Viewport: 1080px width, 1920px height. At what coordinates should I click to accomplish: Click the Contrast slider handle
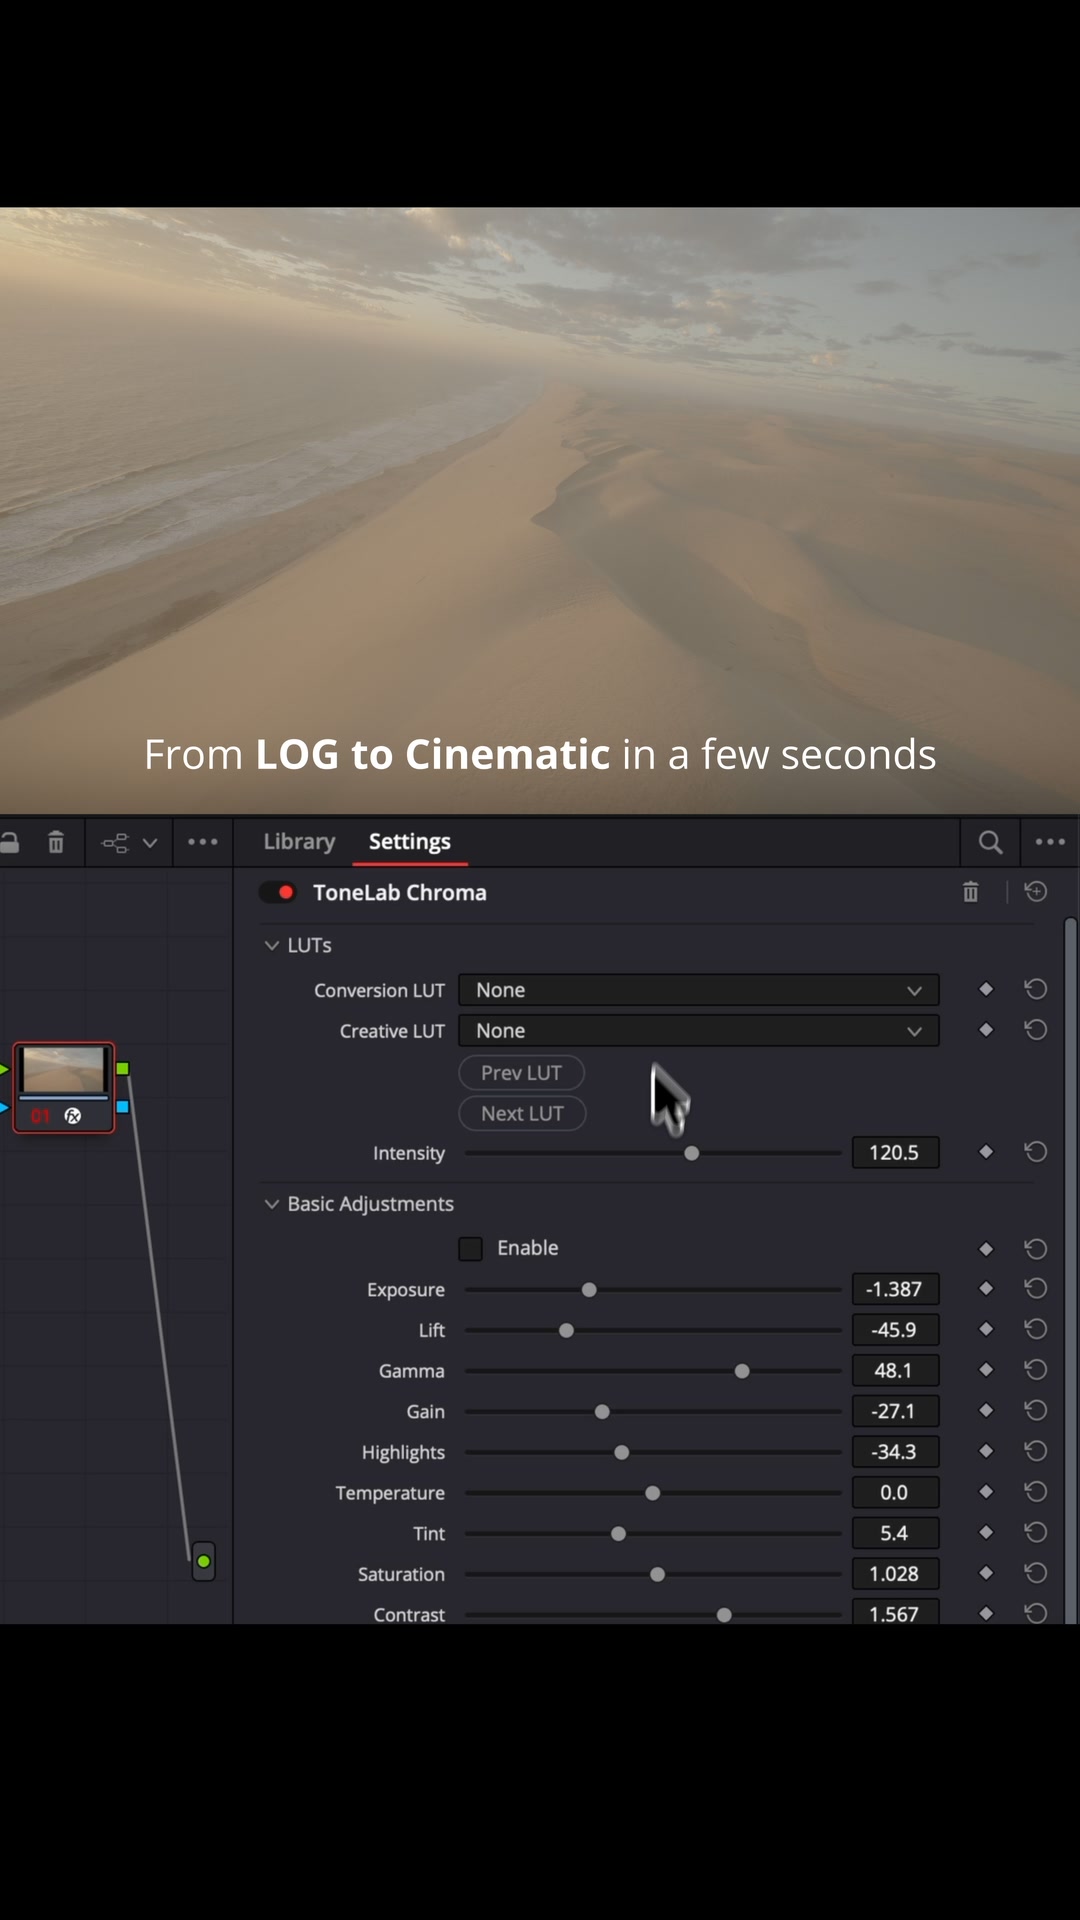[724, 1615]
